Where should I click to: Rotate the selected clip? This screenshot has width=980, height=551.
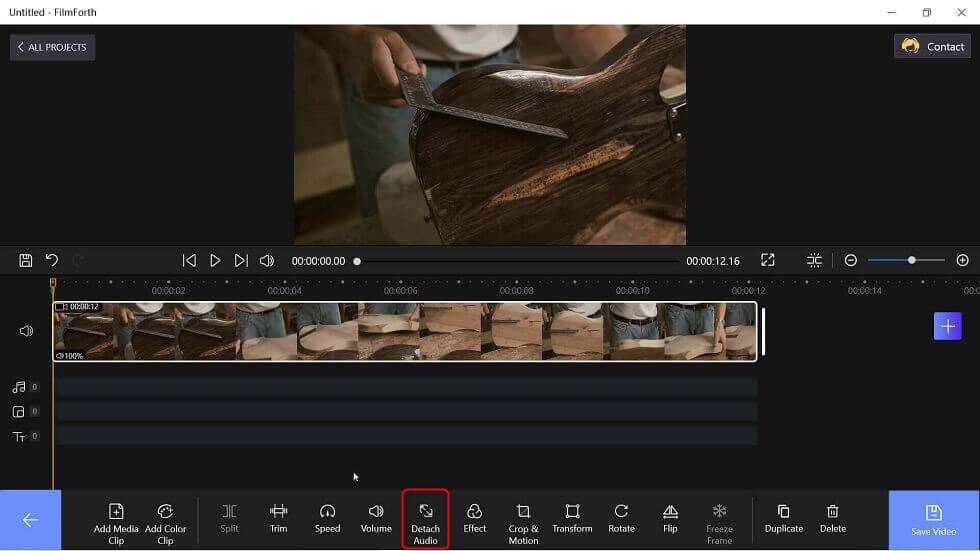click(621, 519)
